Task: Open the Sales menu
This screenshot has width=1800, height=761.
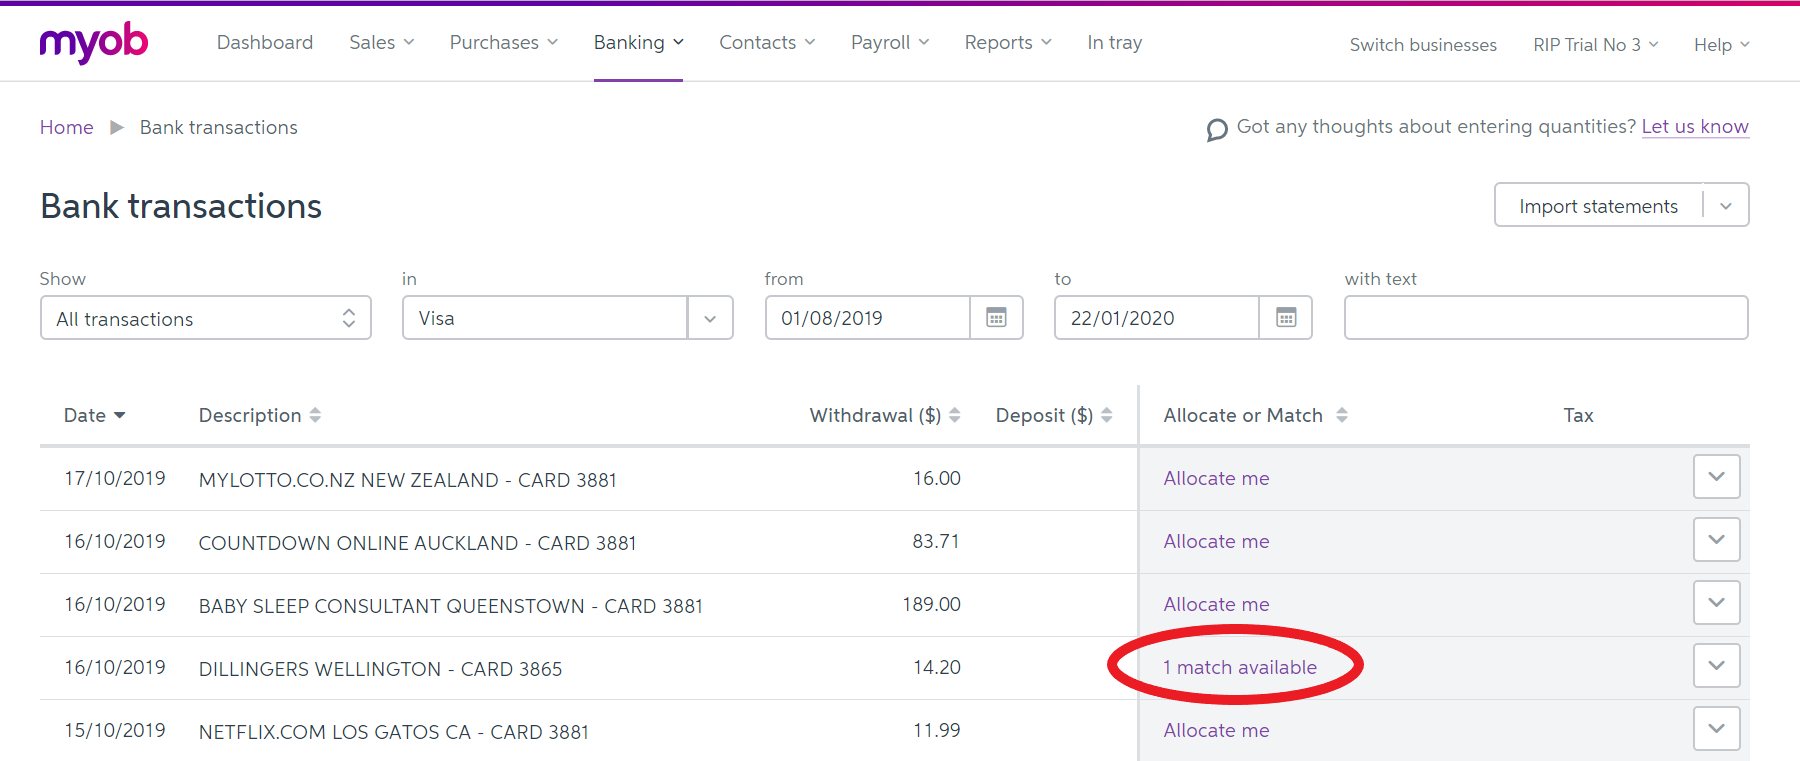Action: click(381, 42)
